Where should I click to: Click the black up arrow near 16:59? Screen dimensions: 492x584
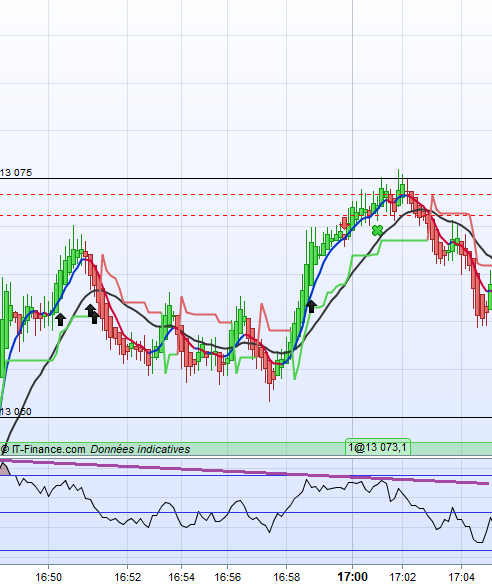coord(311,306)
